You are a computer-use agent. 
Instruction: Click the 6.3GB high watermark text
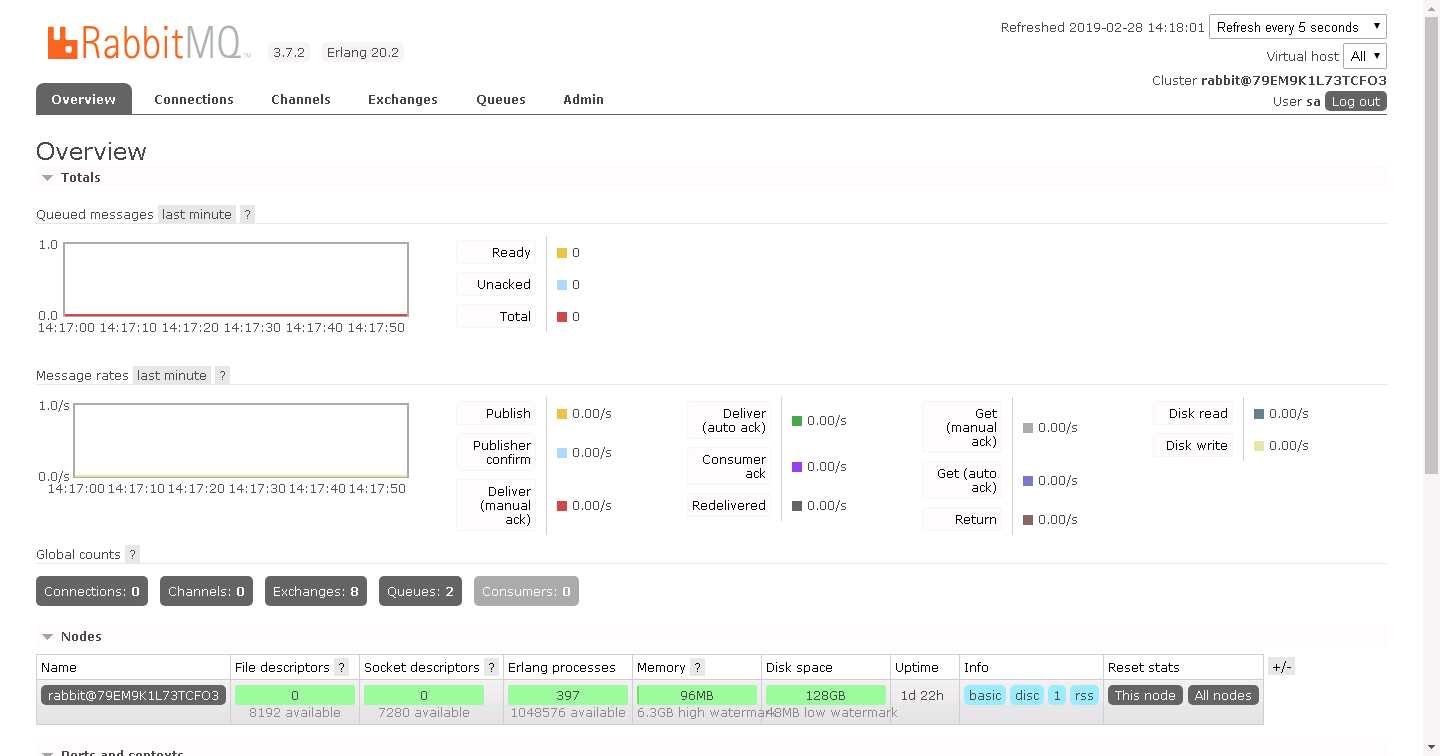coord(704,713)
